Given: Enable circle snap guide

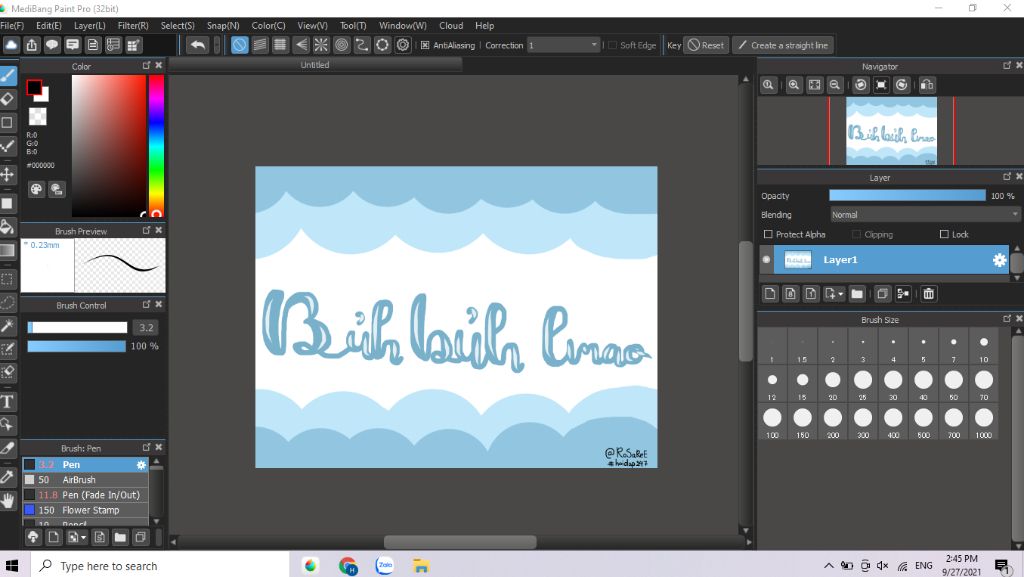Looking at the screenshot, I should pos(342,45).
